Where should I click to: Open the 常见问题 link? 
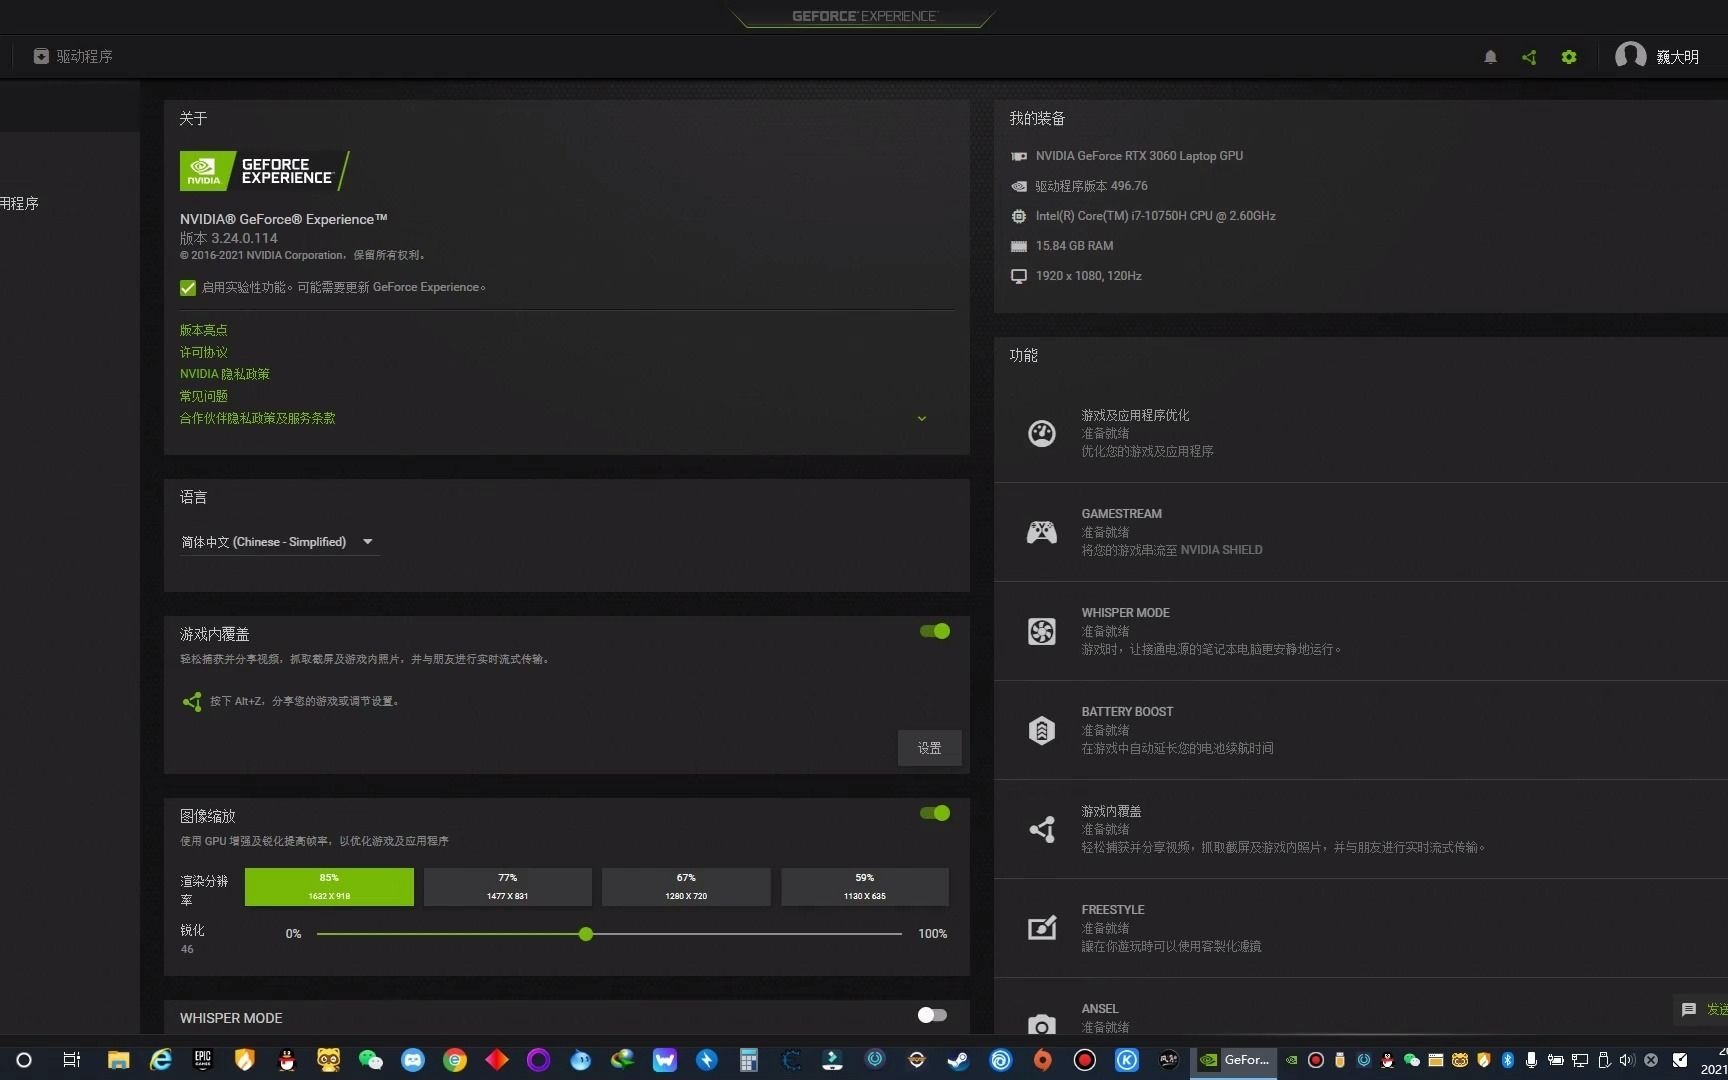pos(204,396)
